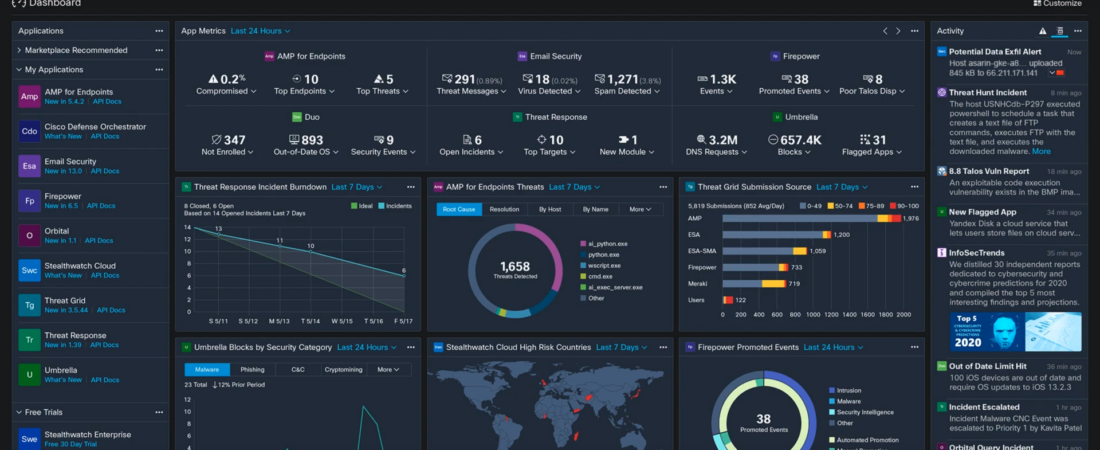Open App Metrics panel options dots
This screenshot has height=450, width=1100.
(914, 31)
